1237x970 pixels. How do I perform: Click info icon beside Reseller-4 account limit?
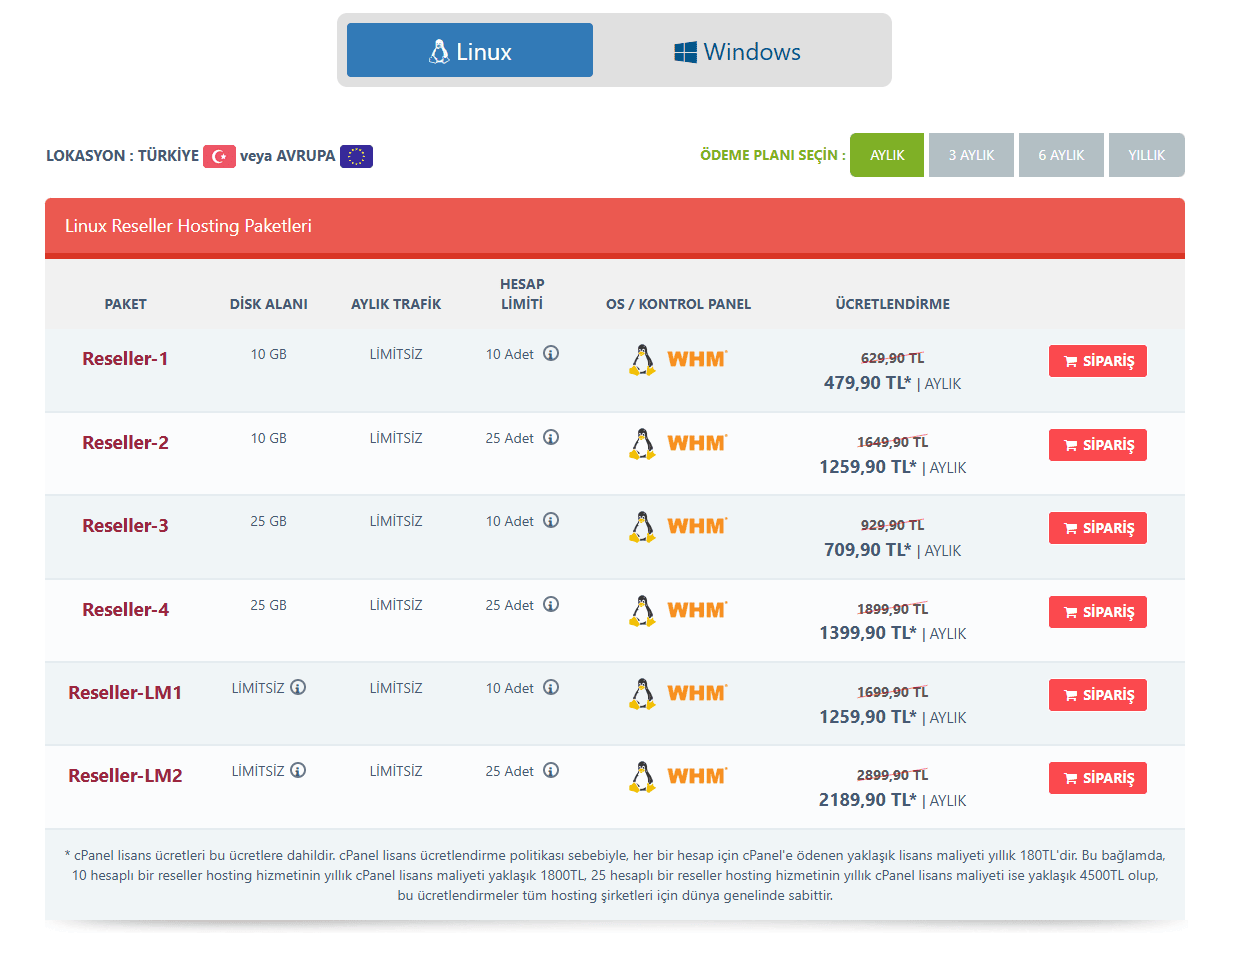(551, 605)
